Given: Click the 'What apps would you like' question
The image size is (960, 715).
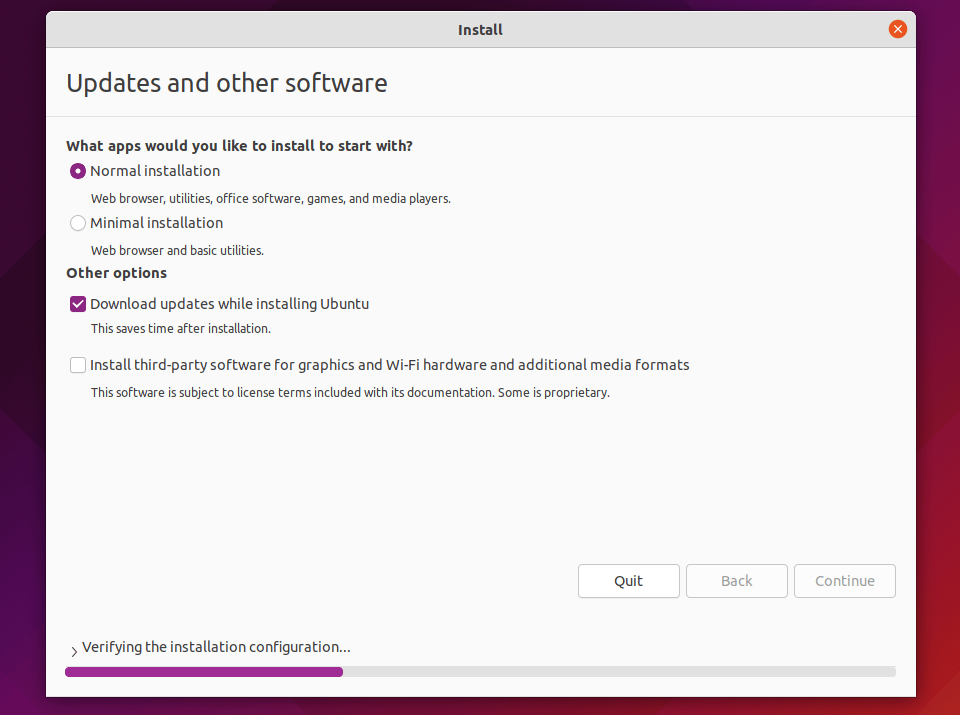Looking at the screenshot, I should point(239,146).
